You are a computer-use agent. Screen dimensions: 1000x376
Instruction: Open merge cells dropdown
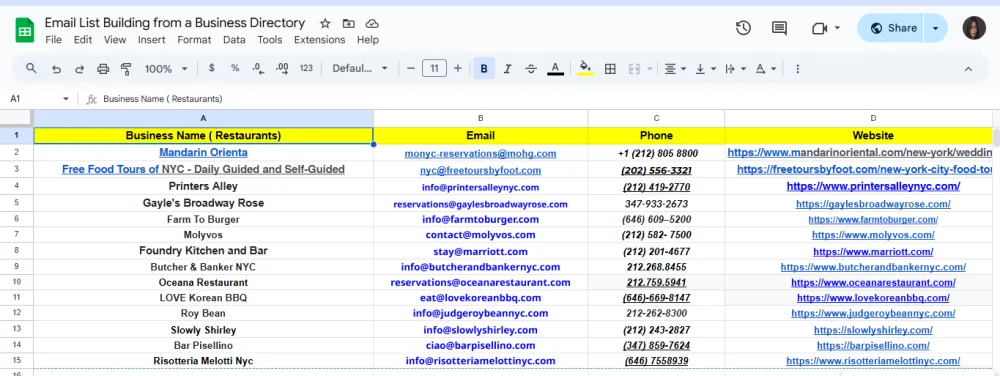[650, 69]
